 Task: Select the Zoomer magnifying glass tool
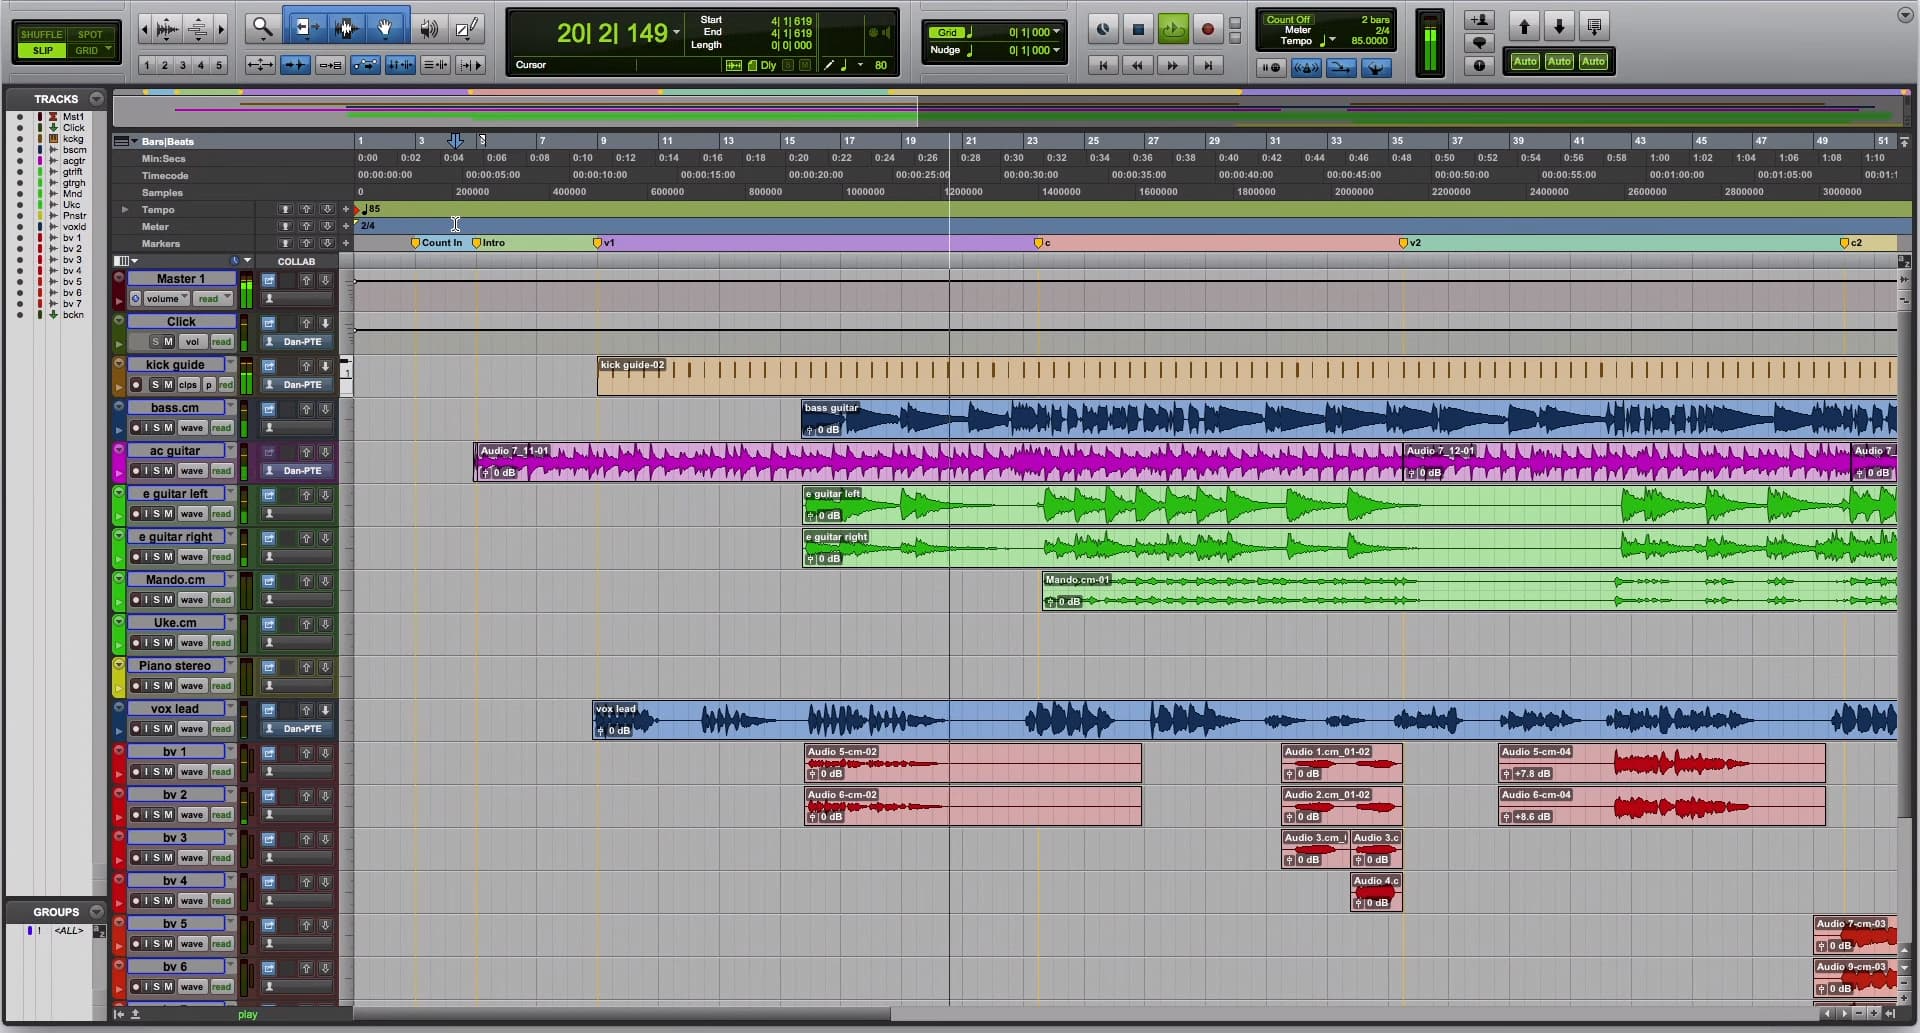pyautogui.click(x=262, y=28)
